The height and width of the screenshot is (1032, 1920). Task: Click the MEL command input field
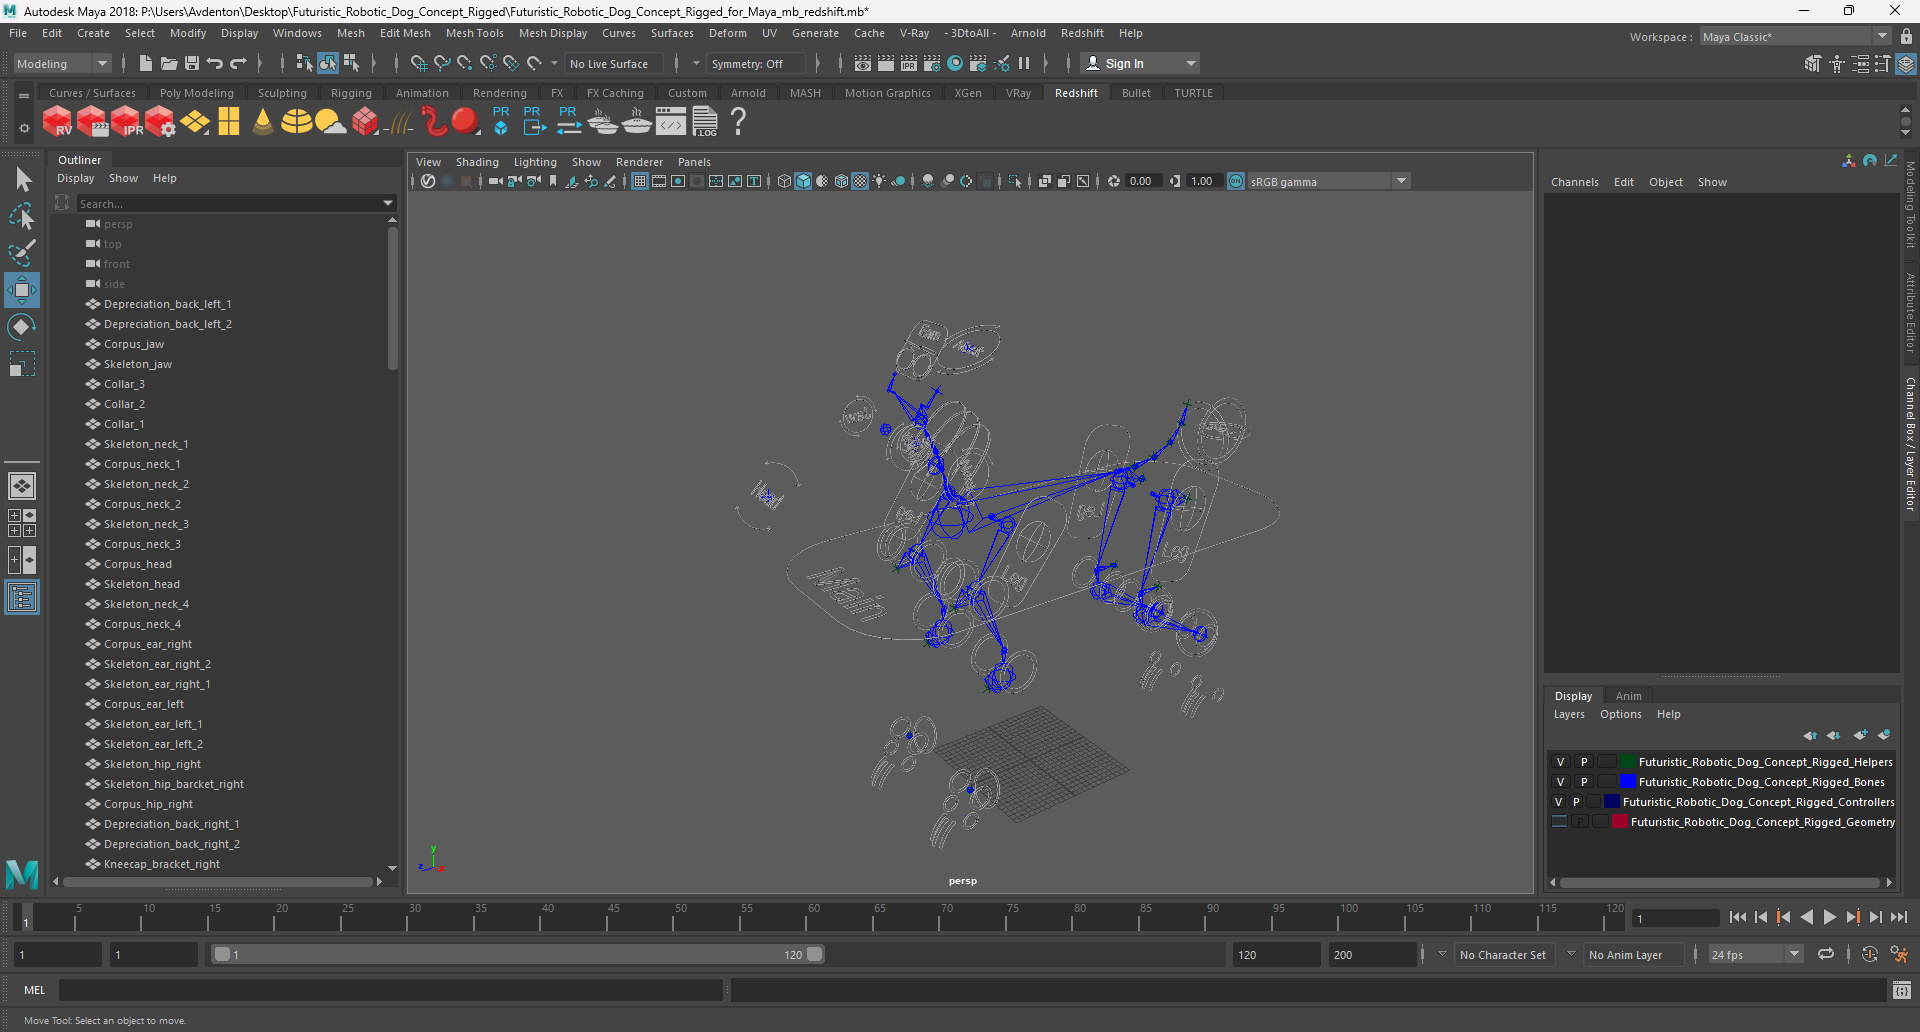[390, 990]
